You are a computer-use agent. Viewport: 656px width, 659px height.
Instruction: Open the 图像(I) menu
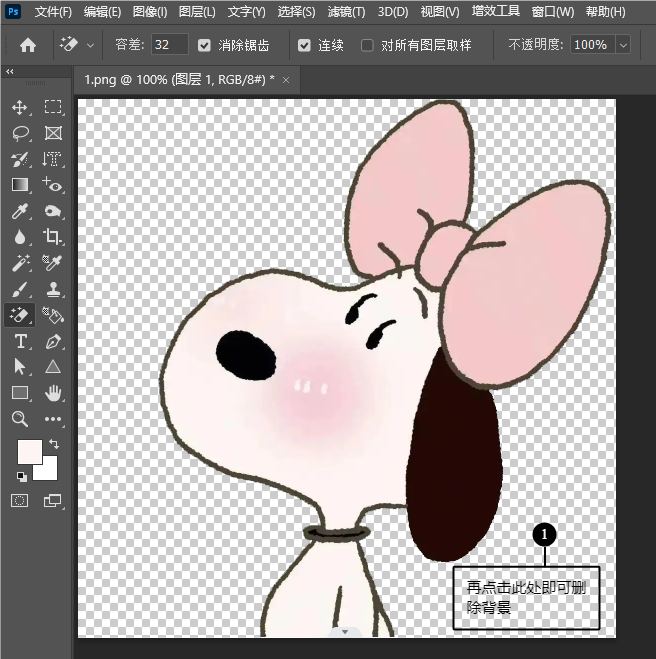pos(150,12)
